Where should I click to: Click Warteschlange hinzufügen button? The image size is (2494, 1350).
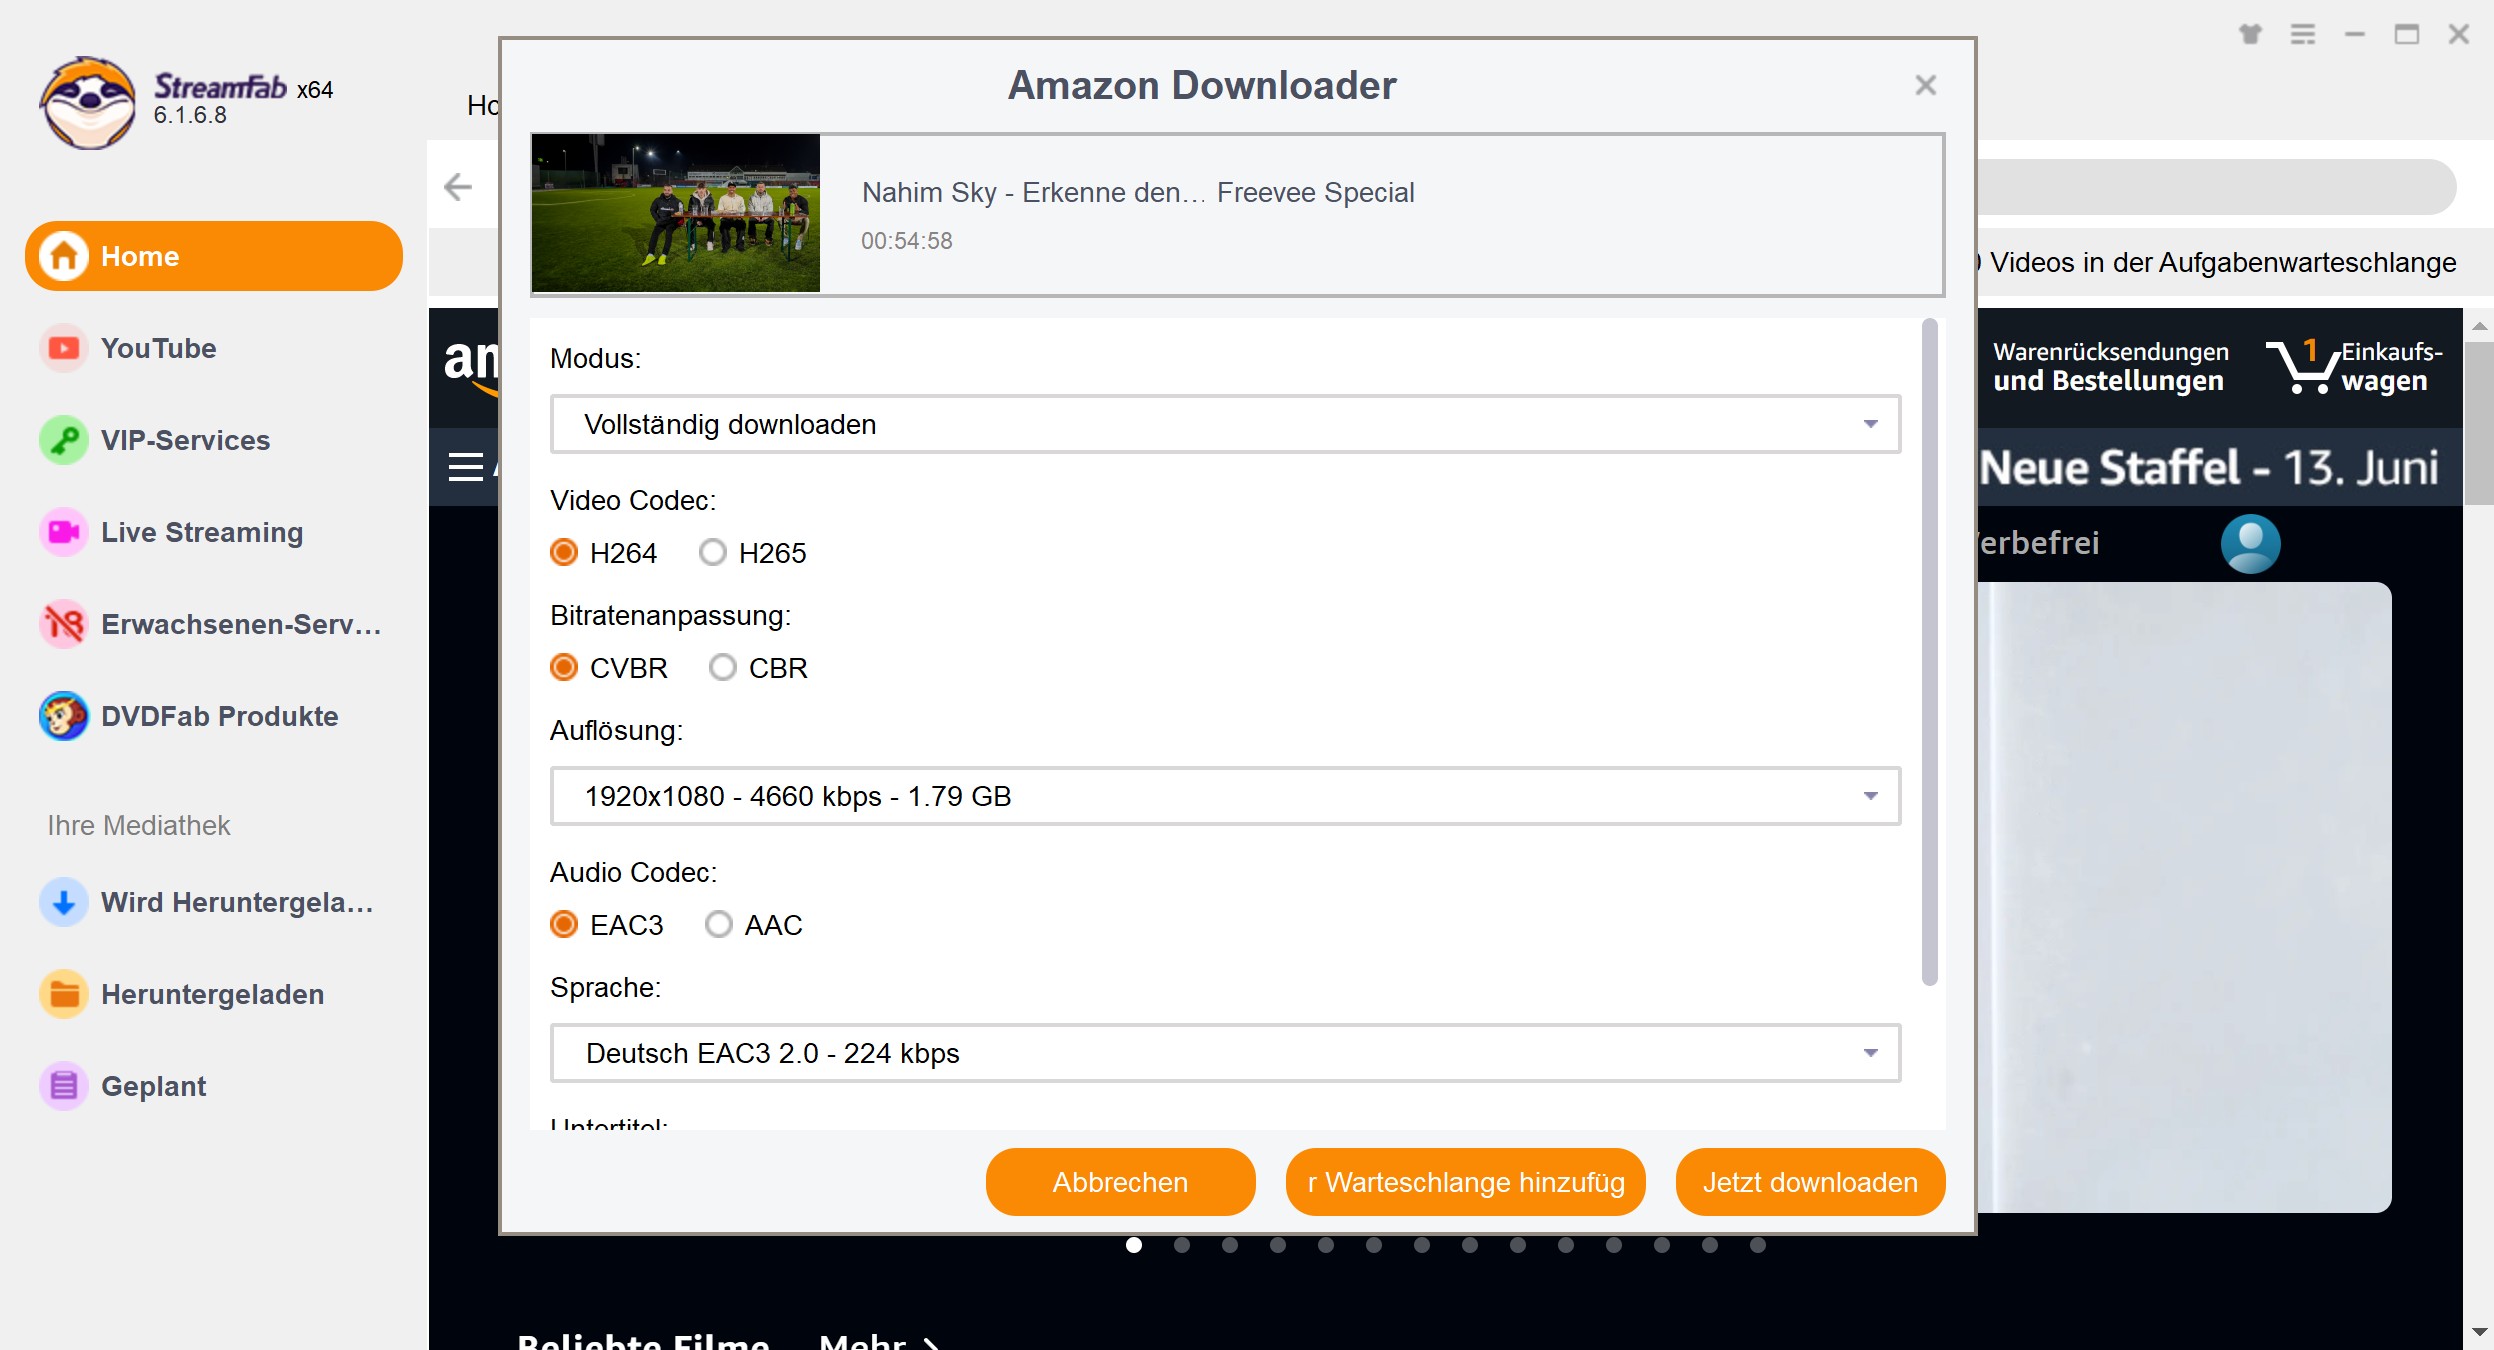(x=1466, y=1182)
